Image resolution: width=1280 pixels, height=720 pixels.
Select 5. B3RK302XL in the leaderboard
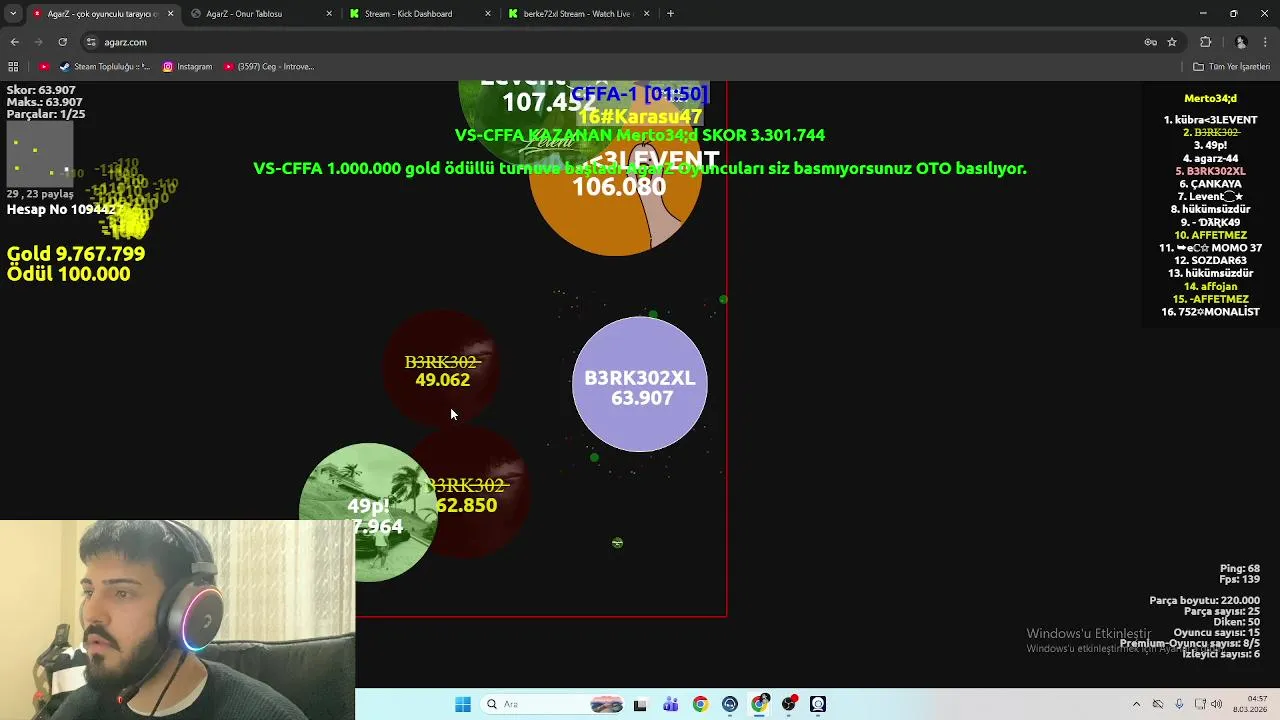pos(1210,171)
